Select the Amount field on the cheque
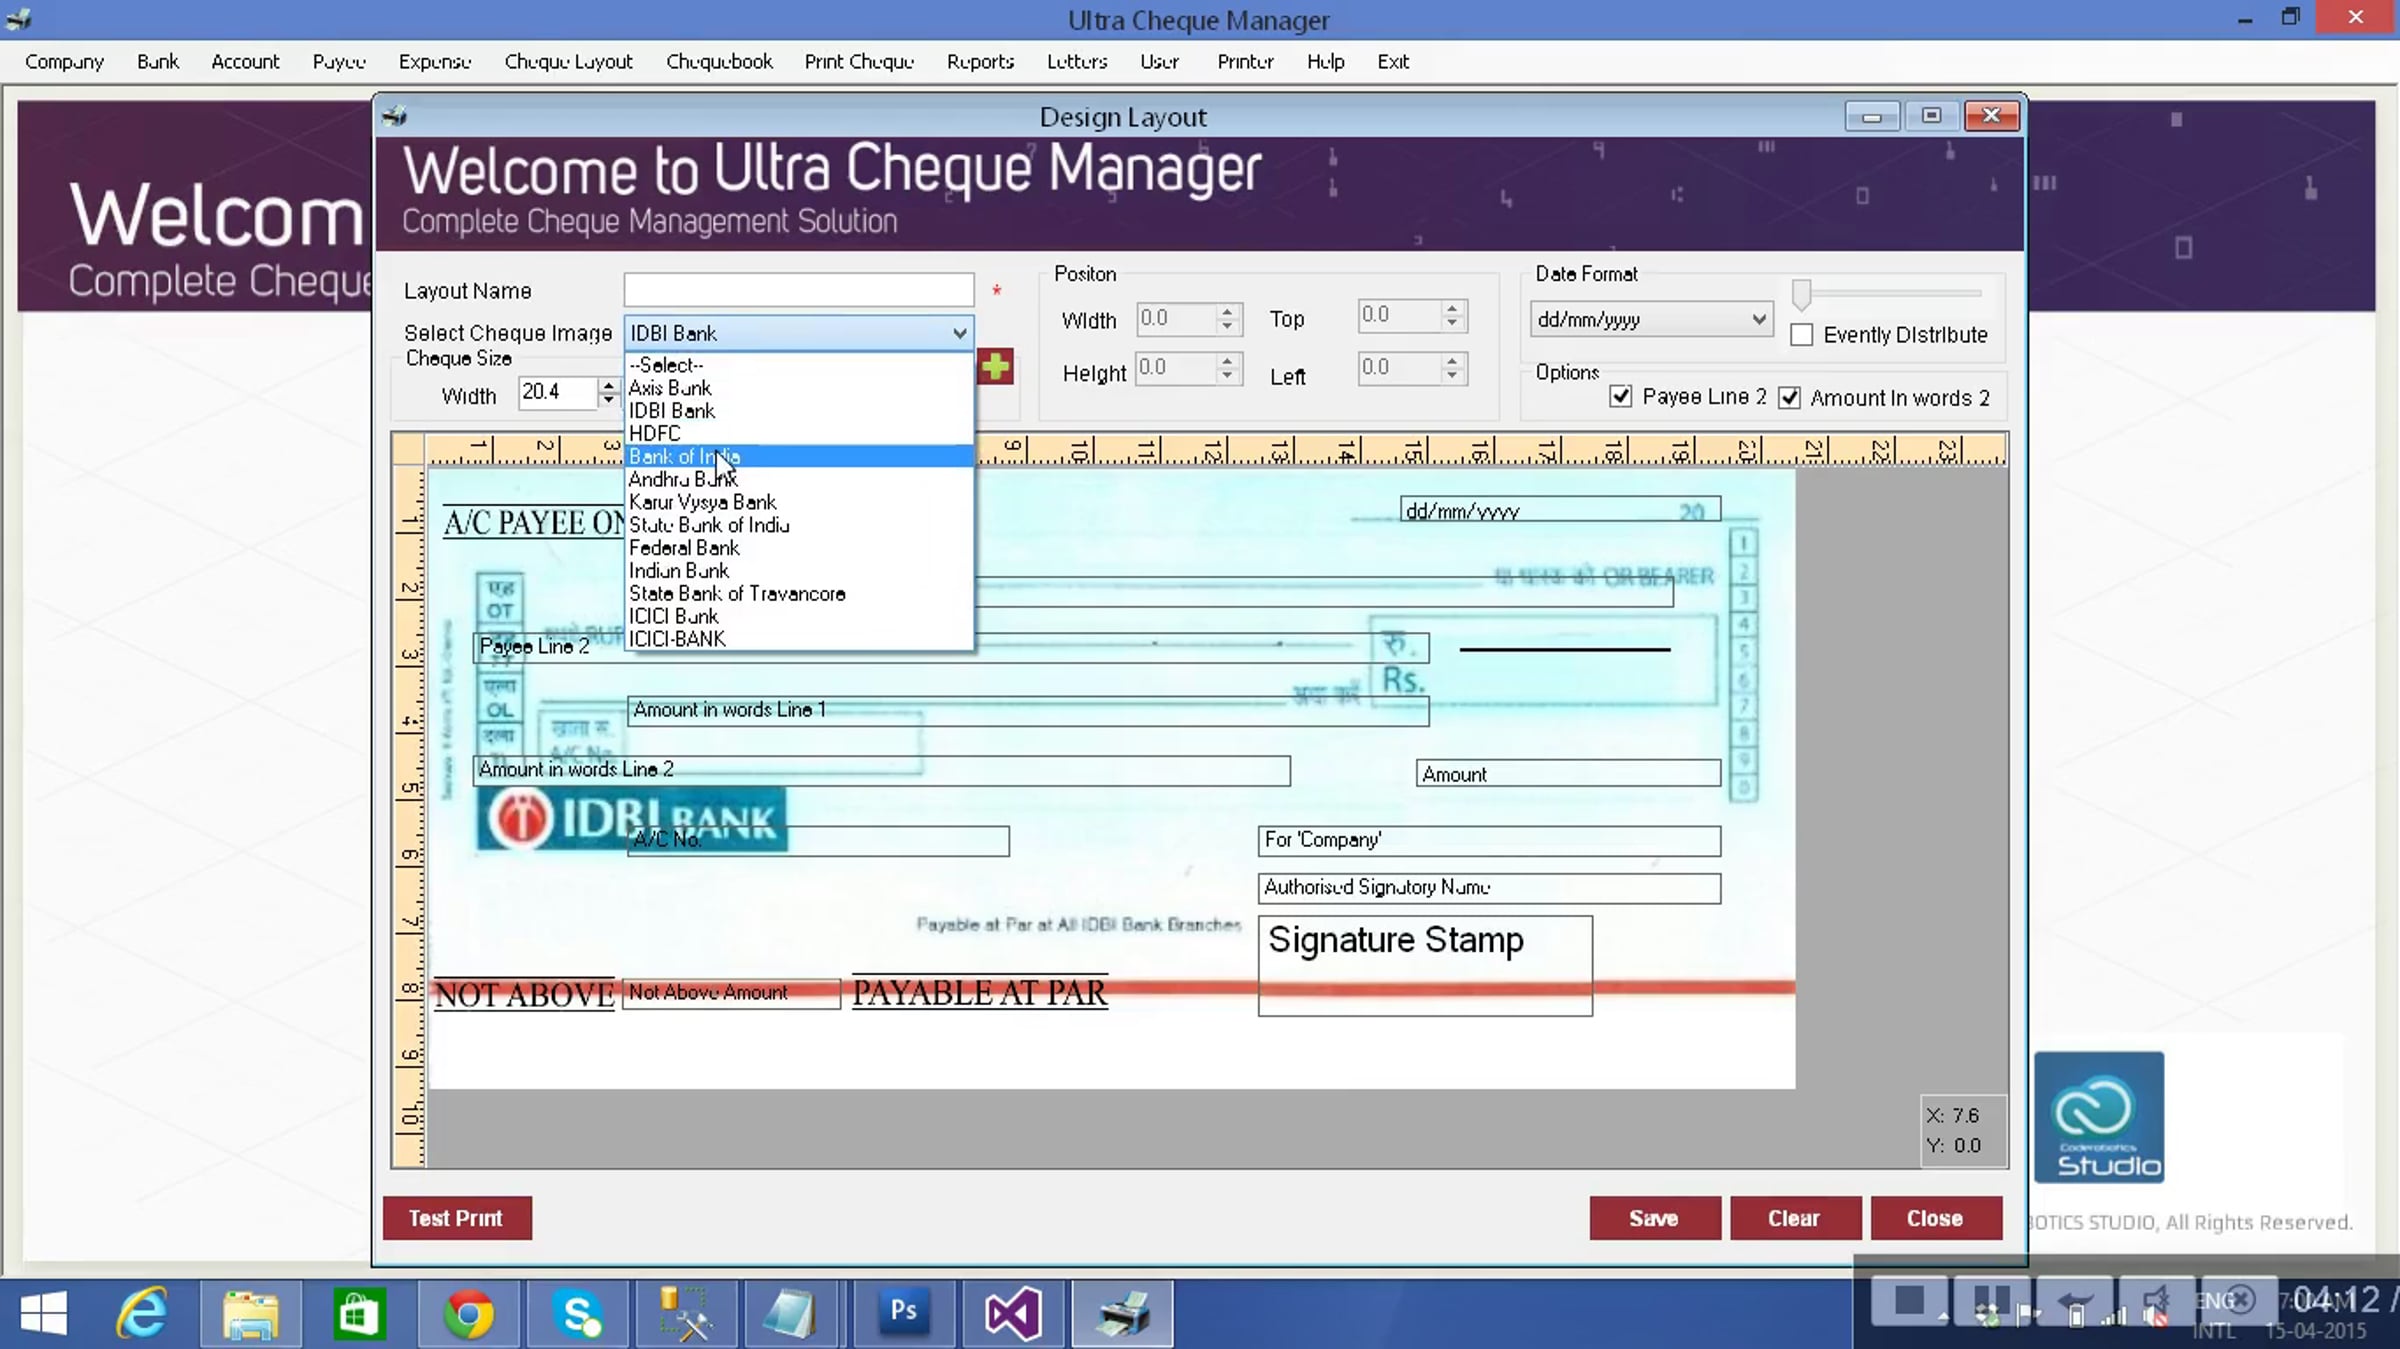This screenshot has height=1349, width=2400. click(1568, 773)
